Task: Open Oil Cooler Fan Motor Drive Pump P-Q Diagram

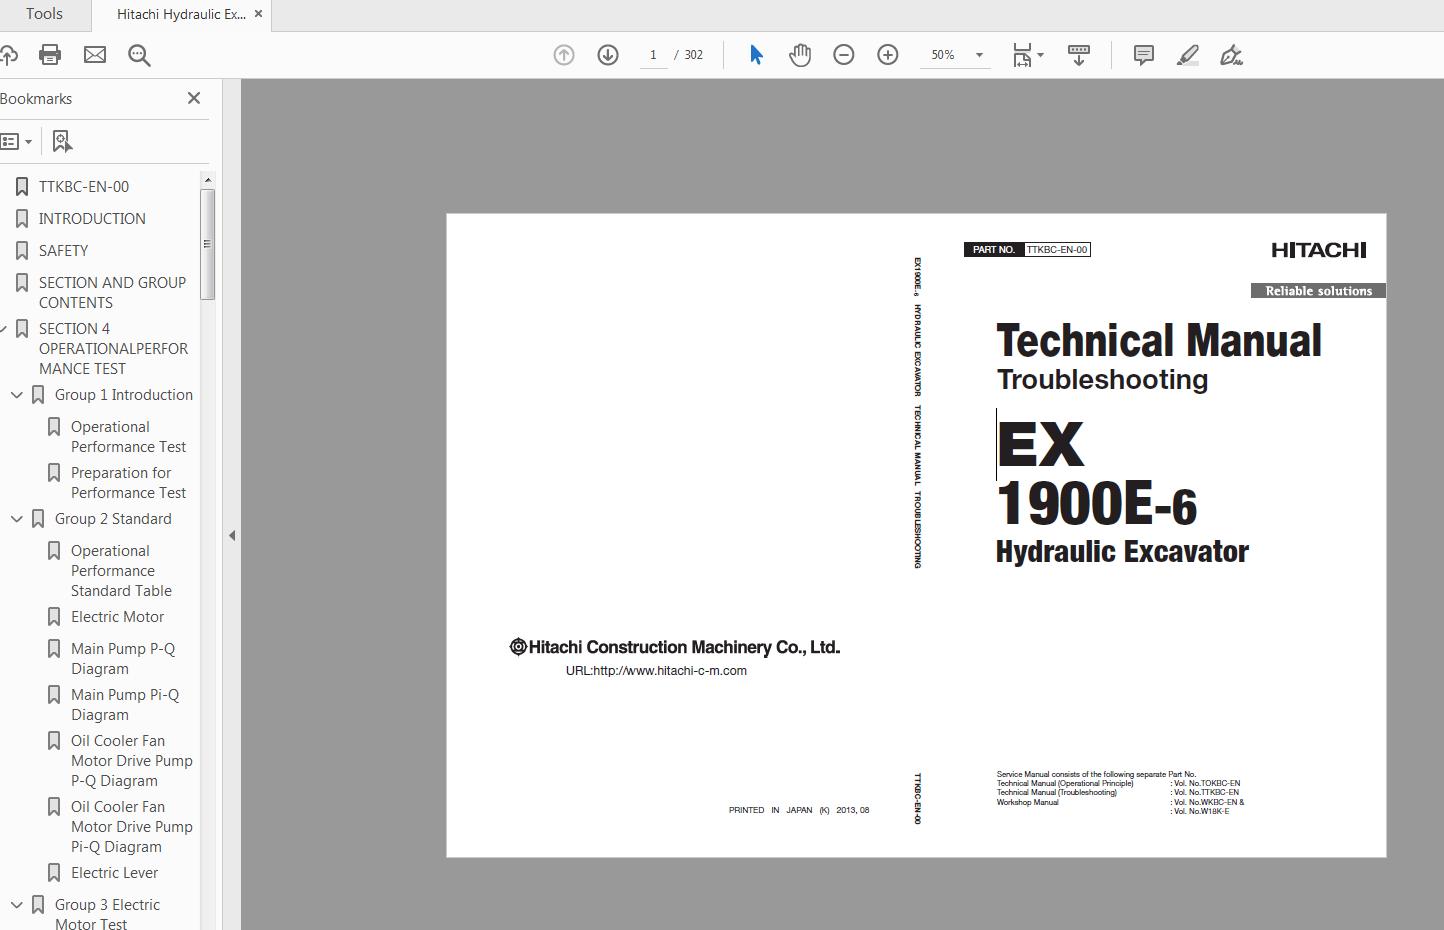Action: click(132, 761)
